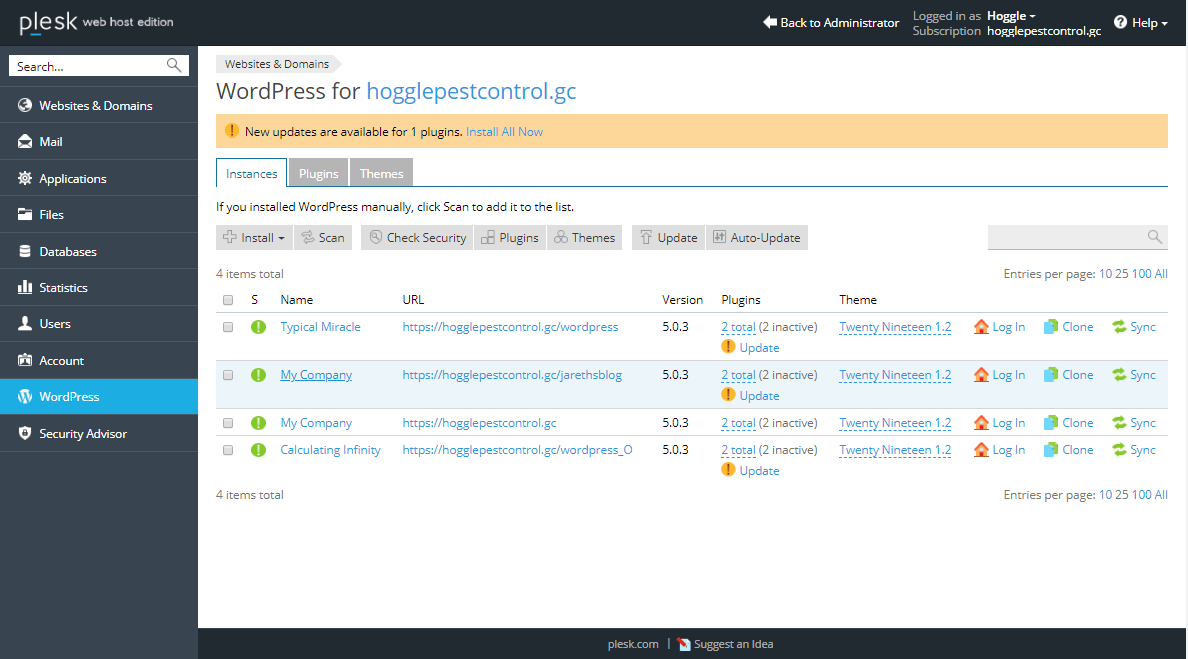The height and width of the screenshot is (659, 1188).
Task: Check the Calculating Infinity row checkbox
Action: tap(228, 450)
